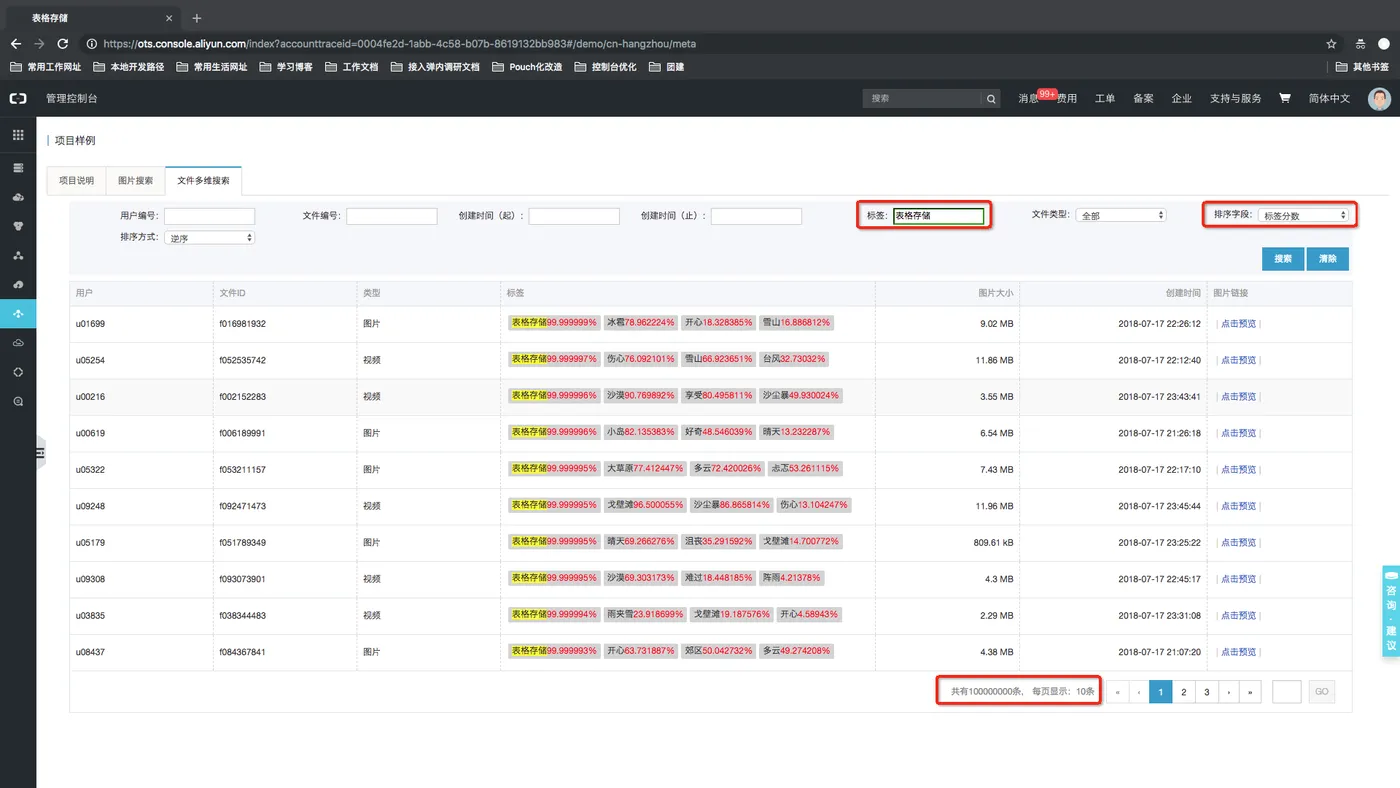Image resolution: width=1400 pixels, height=788 pixels.
Task: Open 备案 in the header menu
Action: click(x=1143, y=98)
